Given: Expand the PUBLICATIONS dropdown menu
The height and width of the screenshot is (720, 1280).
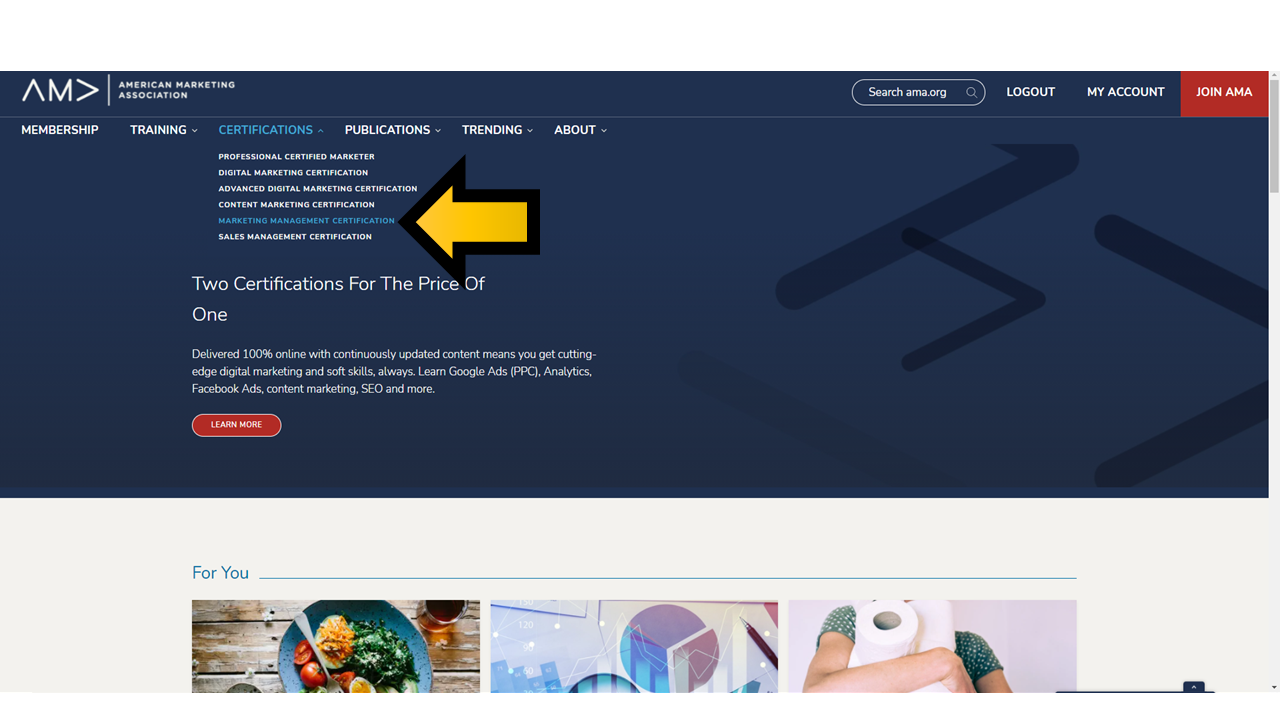Looking at the screenshot, I should (x=393, y=130).
